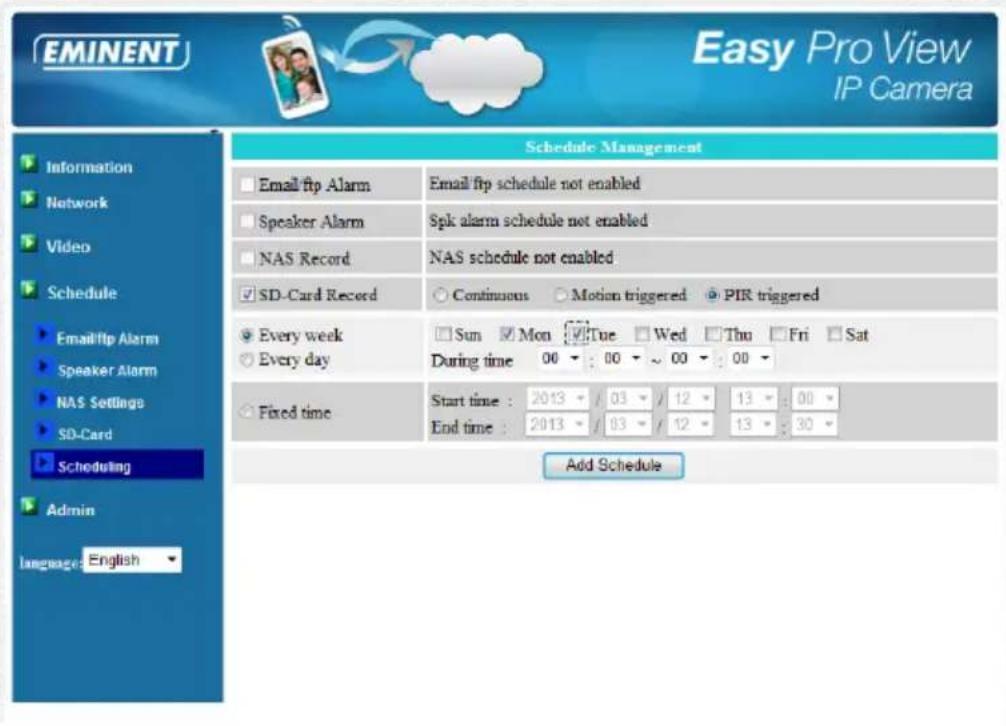This screenshot has width=1006, height=726.
Task: Open During time start hour dropdown
Action: (x=560, y=359)
